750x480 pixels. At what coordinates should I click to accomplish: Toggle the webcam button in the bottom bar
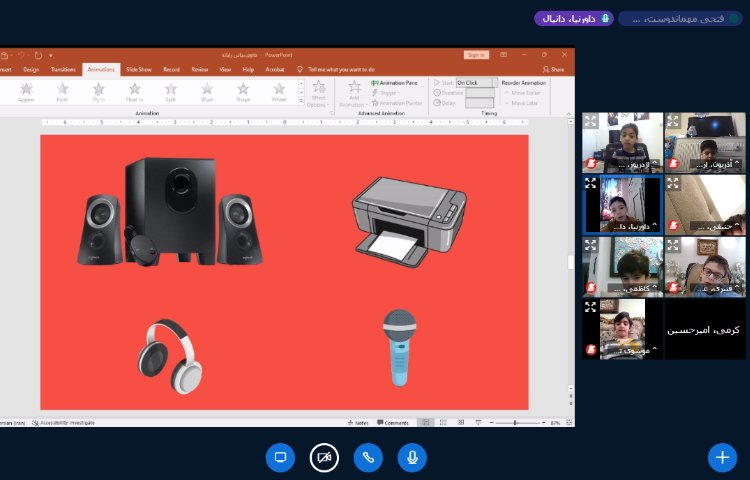(324, 457)
